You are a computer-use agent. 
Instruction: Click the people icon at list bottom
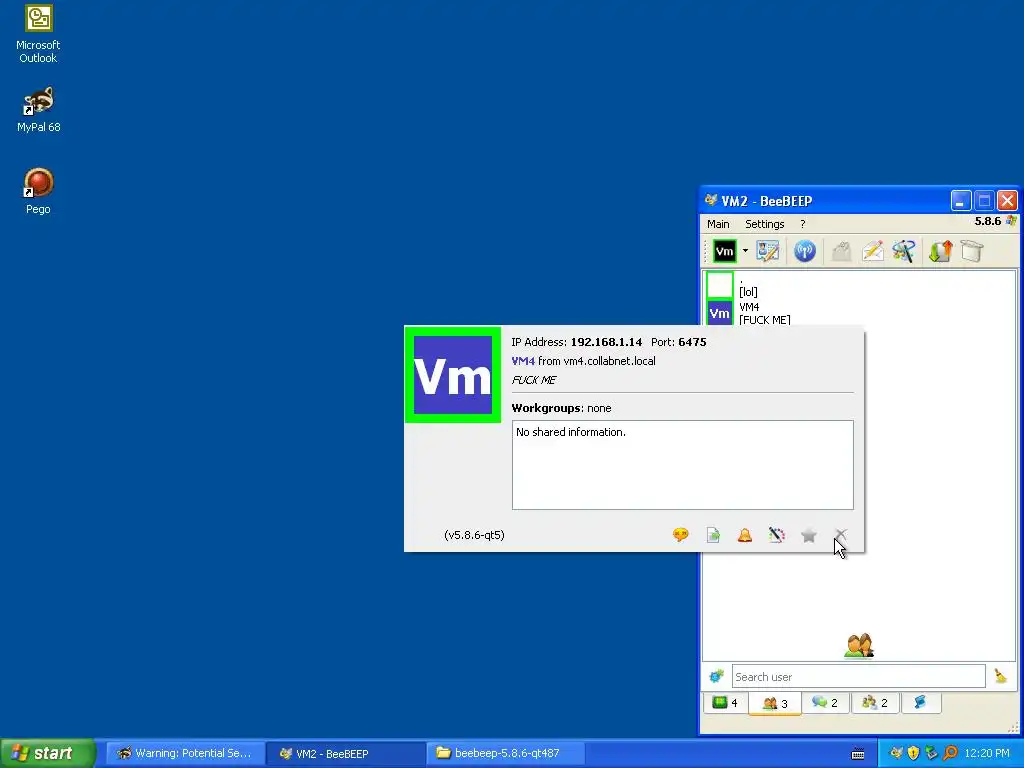click(859, 645)
